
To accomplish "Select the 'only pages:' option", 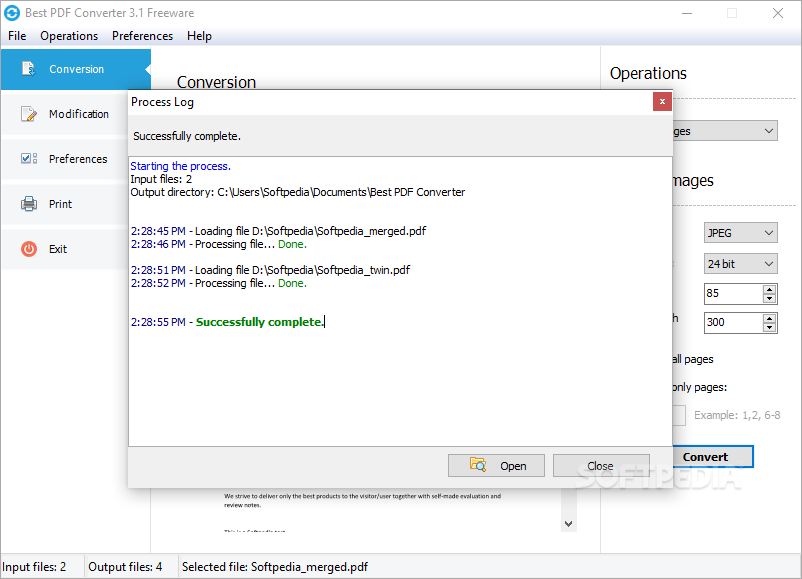I will point(699,387).
